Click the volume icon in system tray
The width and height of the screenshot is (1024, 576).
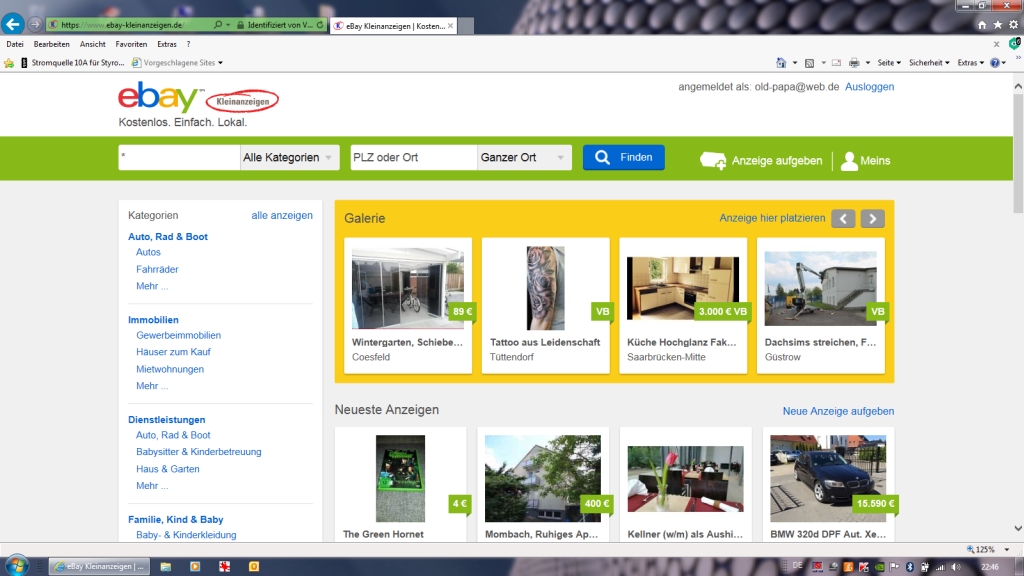[x=955, y=567]
